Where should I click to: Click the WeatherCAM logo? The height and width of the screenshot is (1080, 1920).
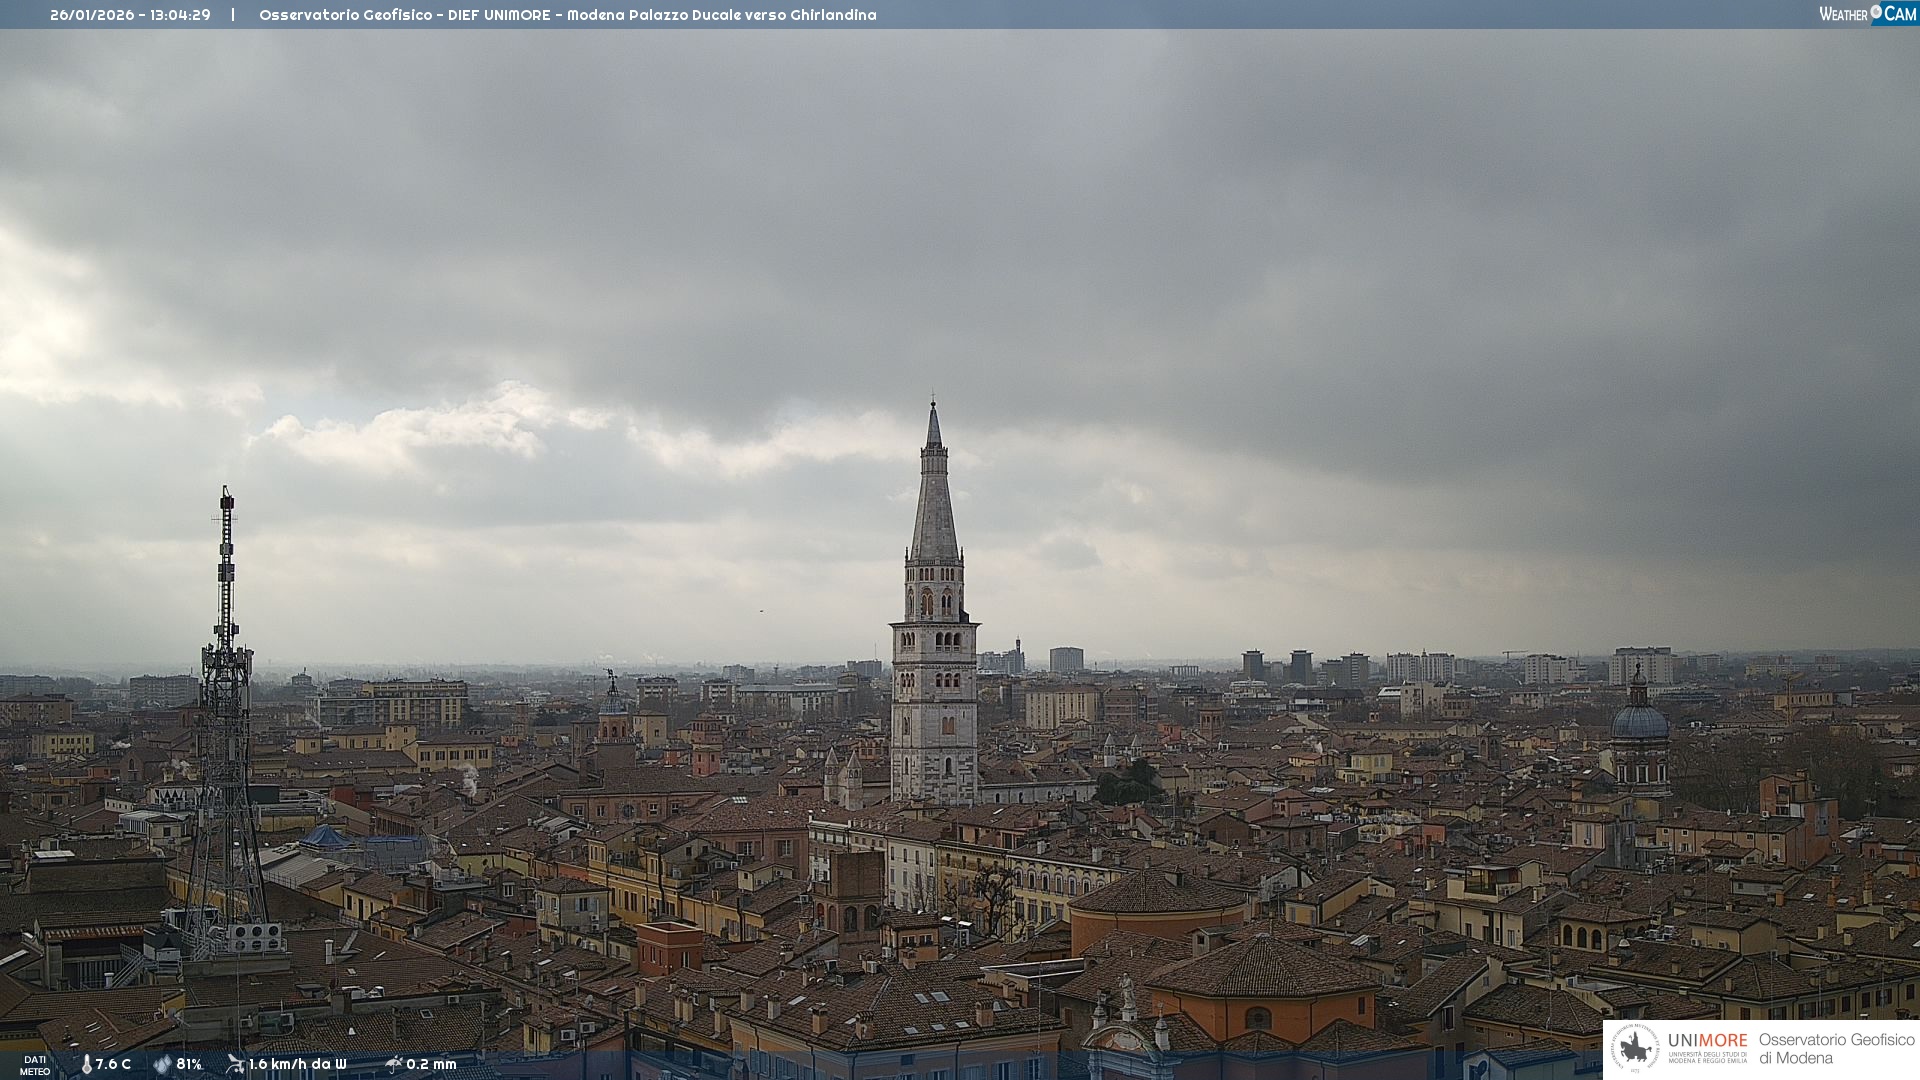click(1867, 14)
